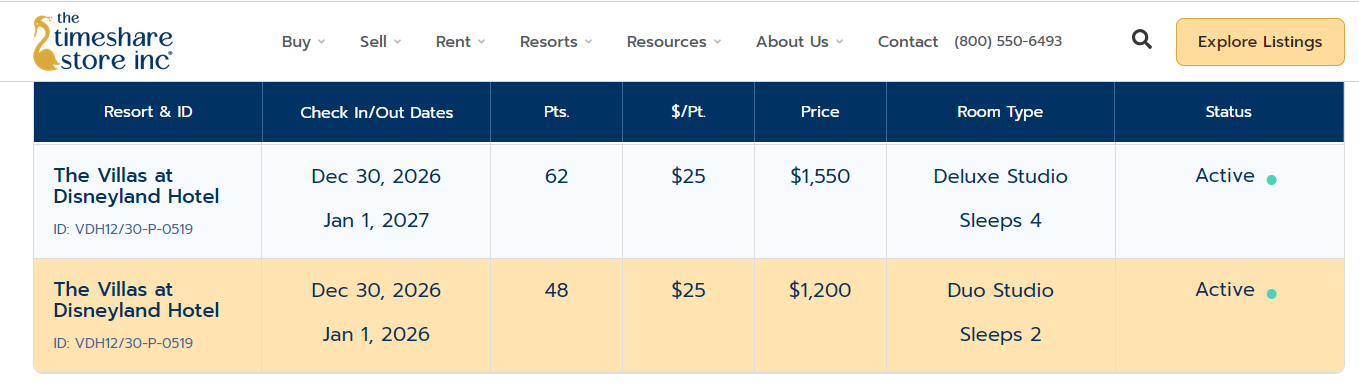
Task: Call the (800) 550-6493 phone link
Action: click(1008, 42)
